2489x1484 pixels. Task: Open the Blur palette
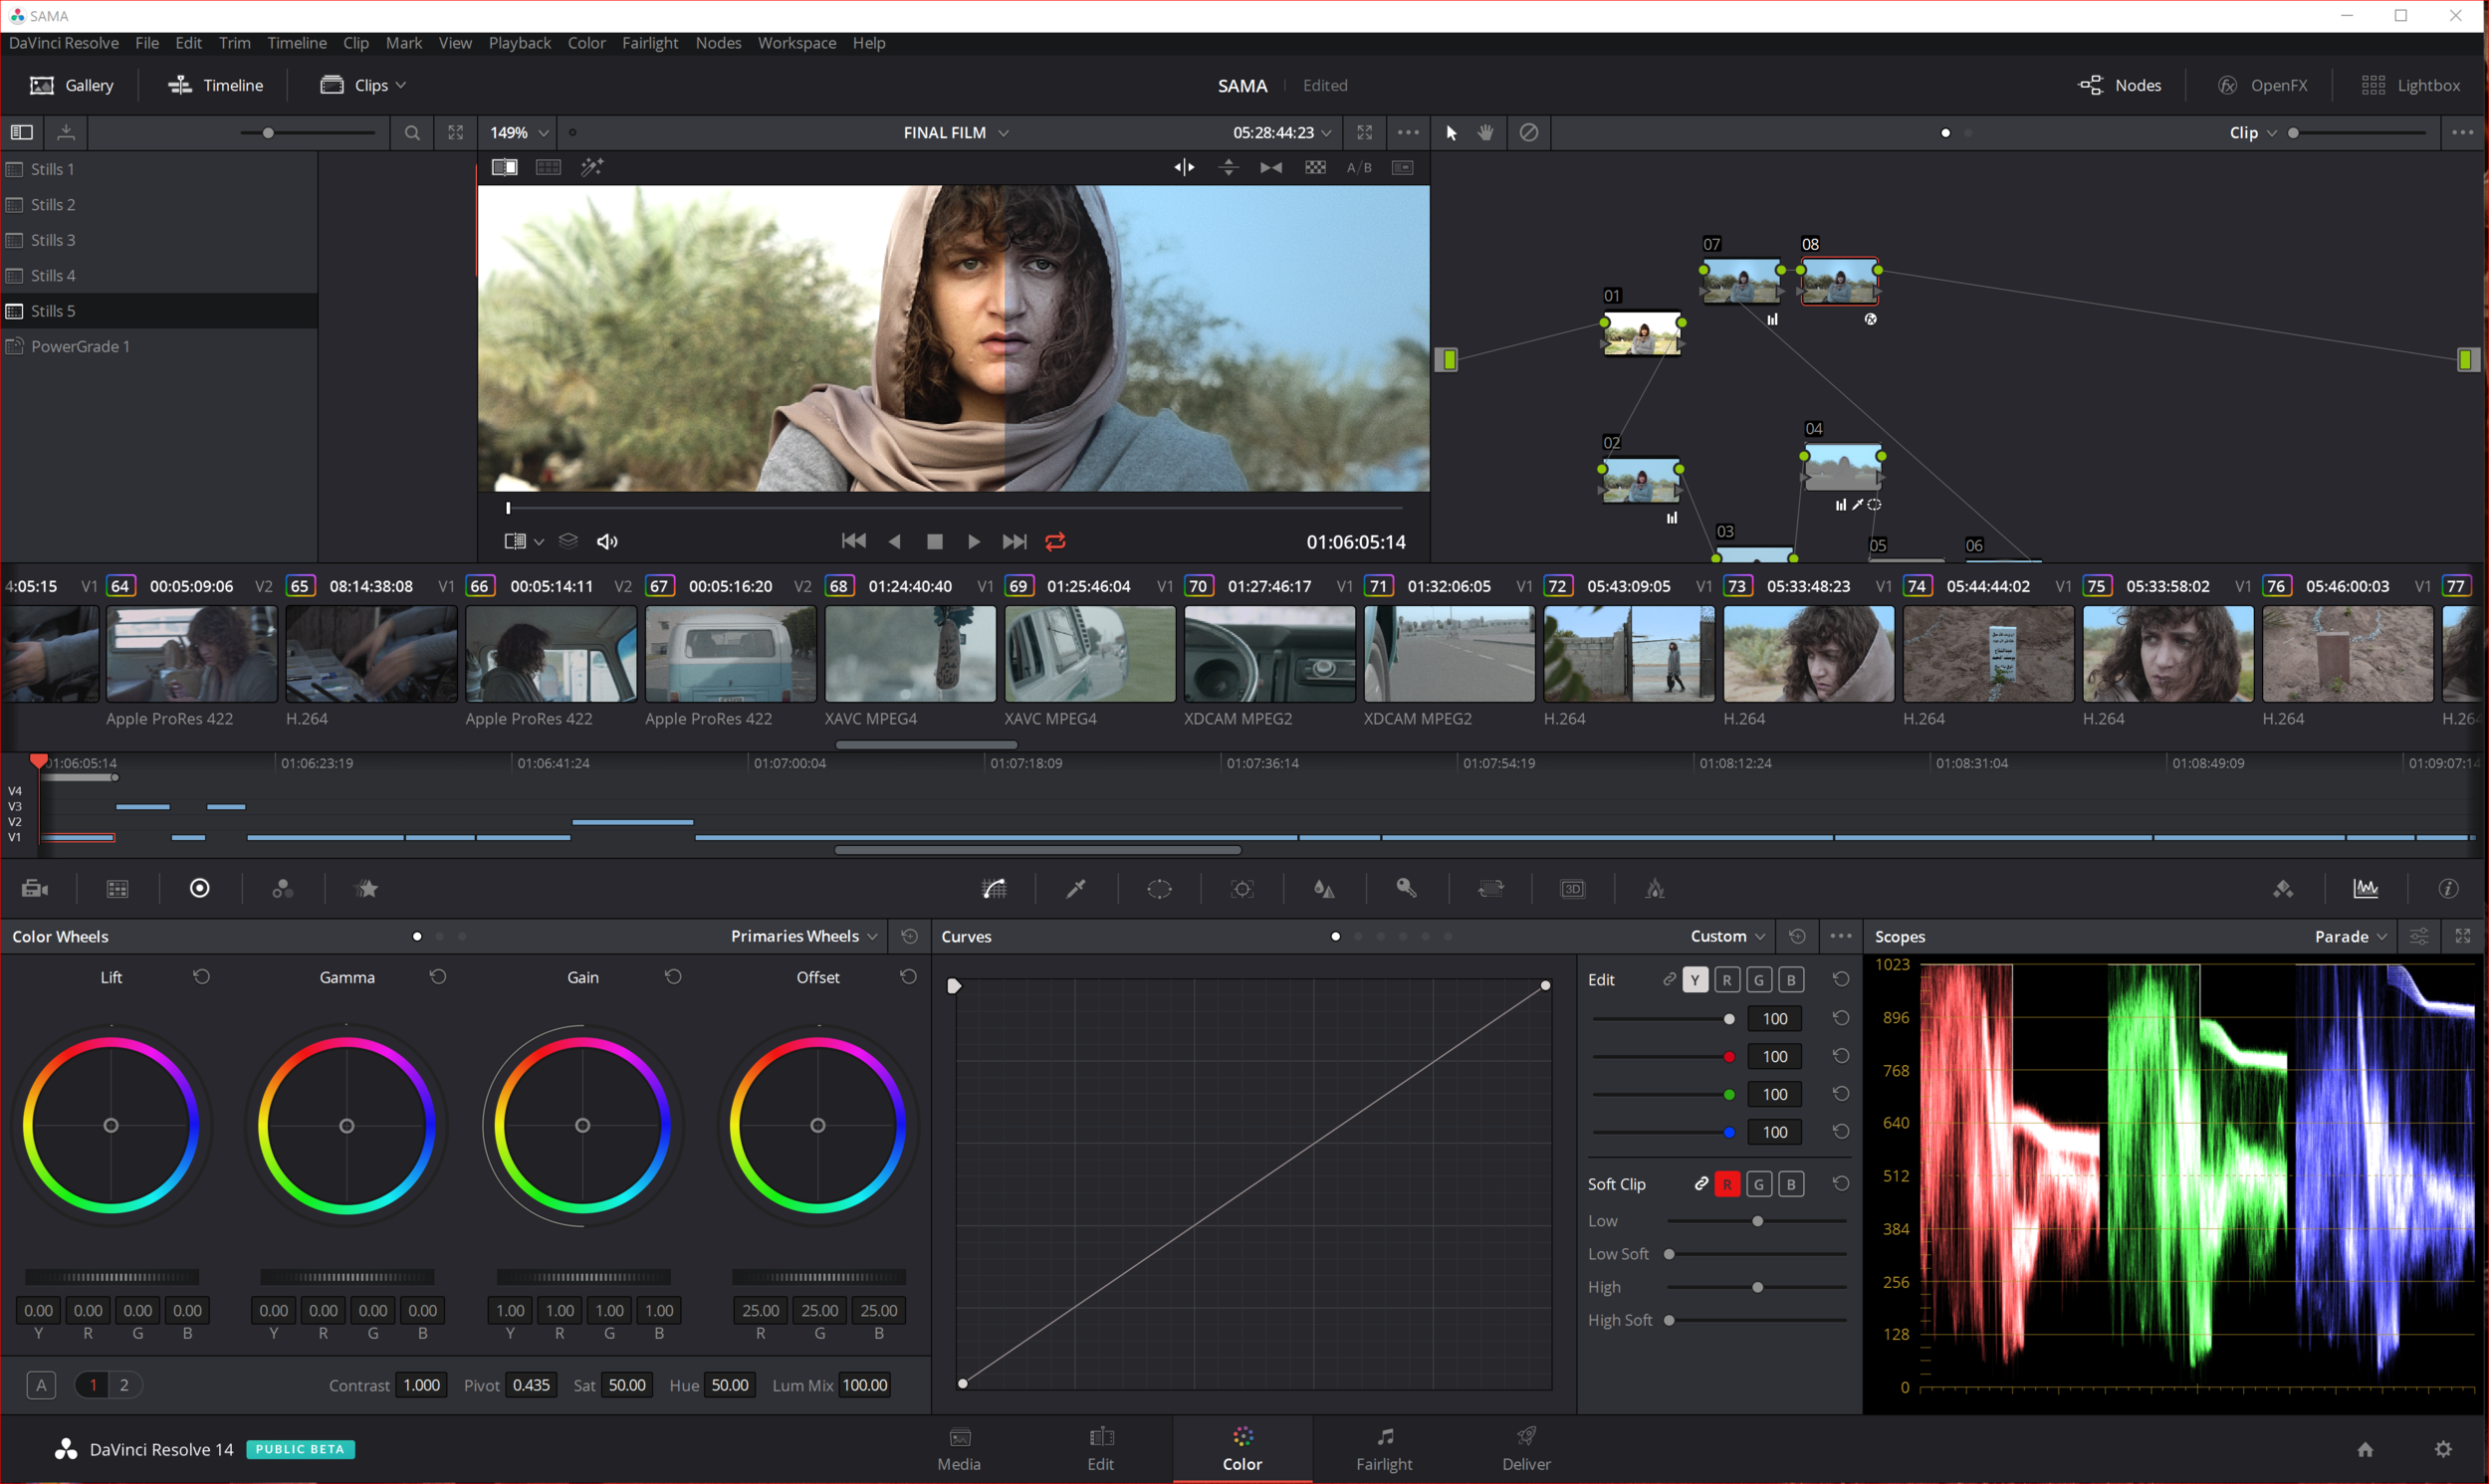[1324, 888]
